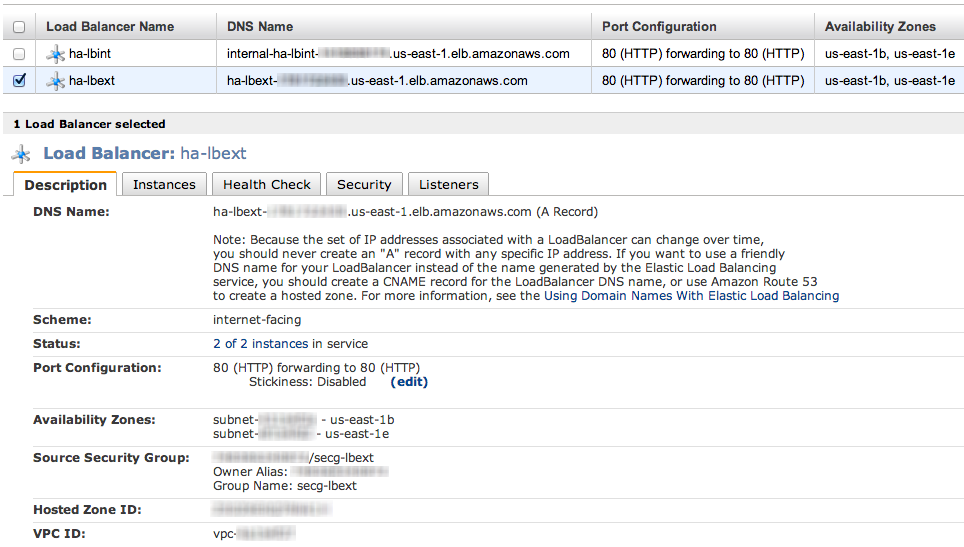Click ha-lbint port configuration cell
Image resolution: width=964 pixels, height=547 pixels.
point(703,53)
